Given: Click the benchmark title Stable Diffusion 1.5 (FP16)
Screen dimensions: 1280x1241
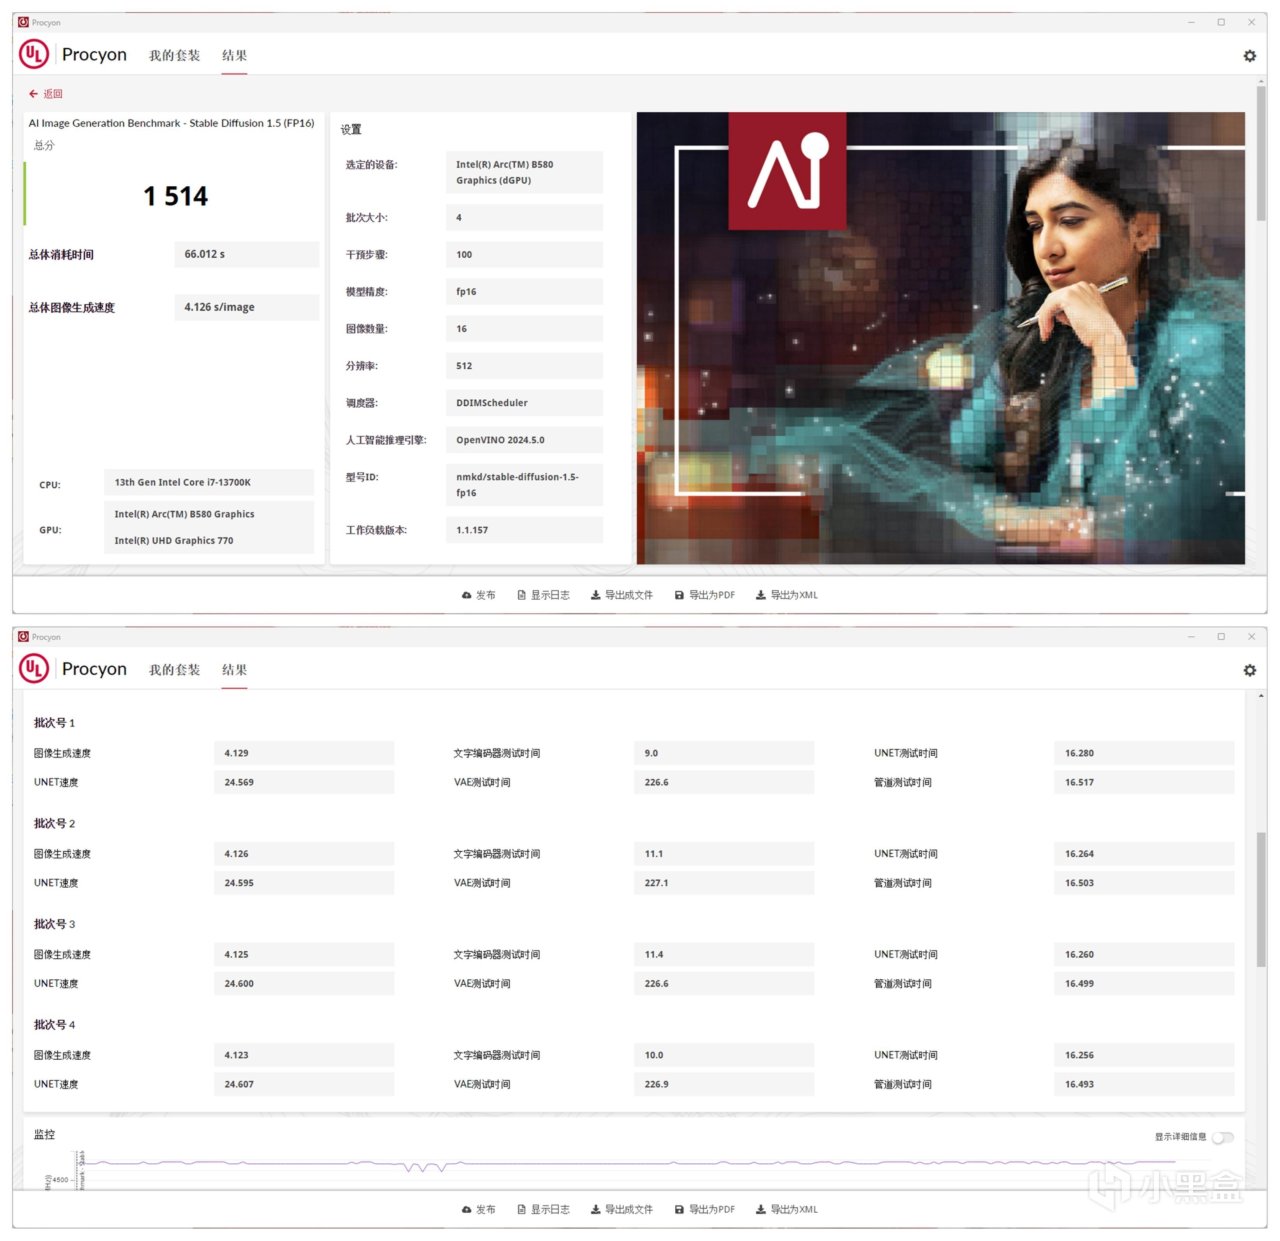Looking at the screenshot, I should tap(171, 123).
